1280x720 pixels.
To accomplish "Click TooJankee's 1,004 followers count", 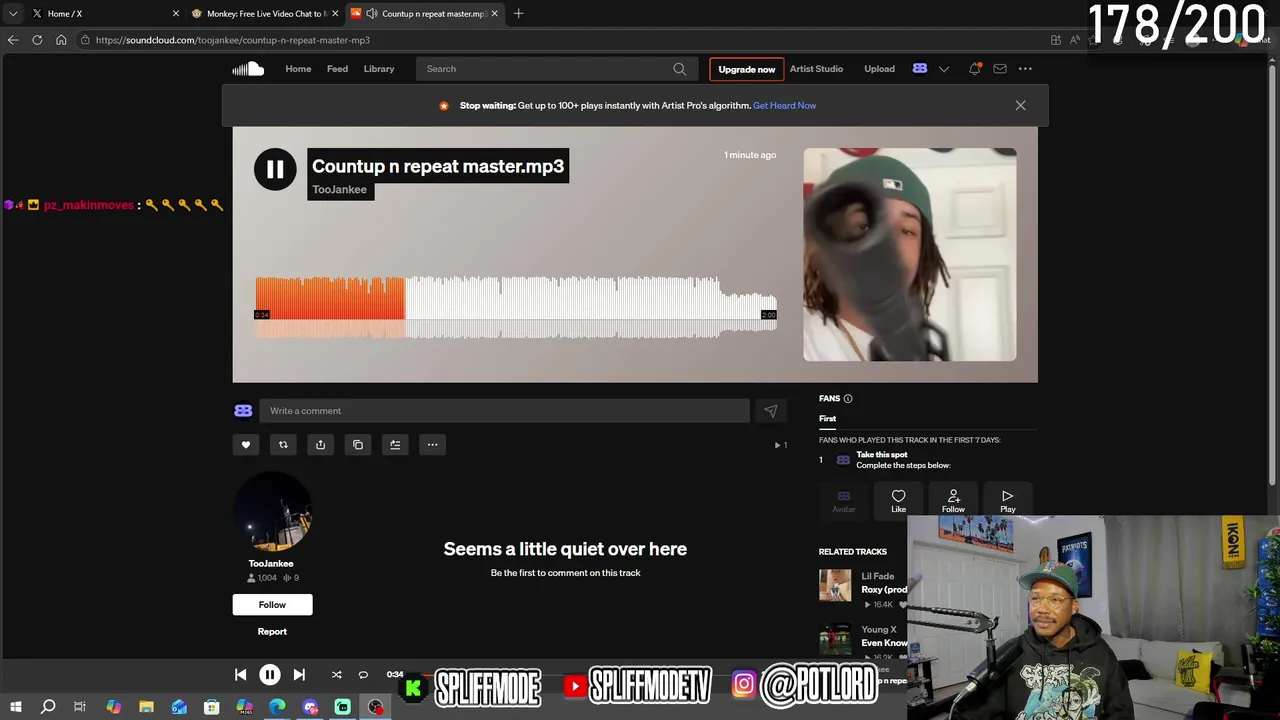I will tap(262, 578).
